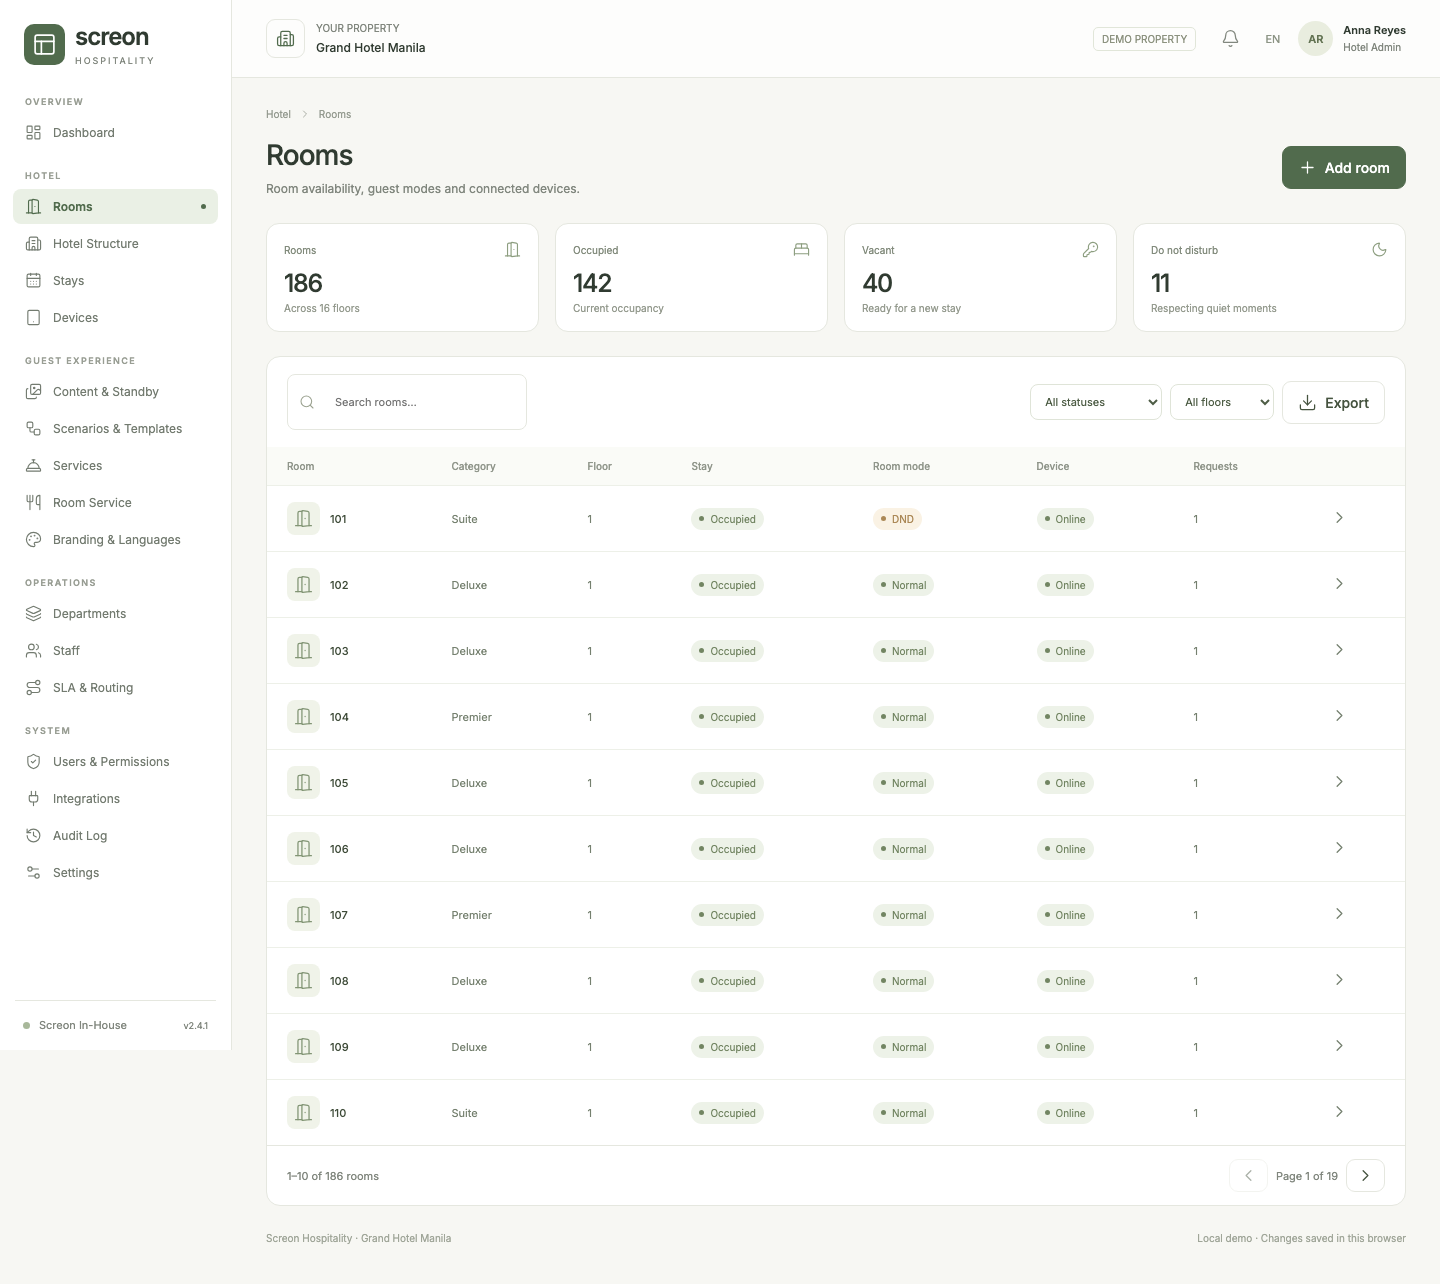Export the rooms list
Image resolution: width=1440 pixels, height=1284 pixels.
pos(1333,402)
